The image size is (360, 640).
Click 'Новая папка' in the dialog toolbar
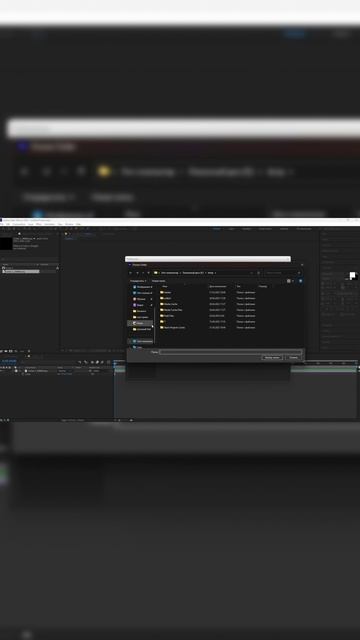click(159, 281)
